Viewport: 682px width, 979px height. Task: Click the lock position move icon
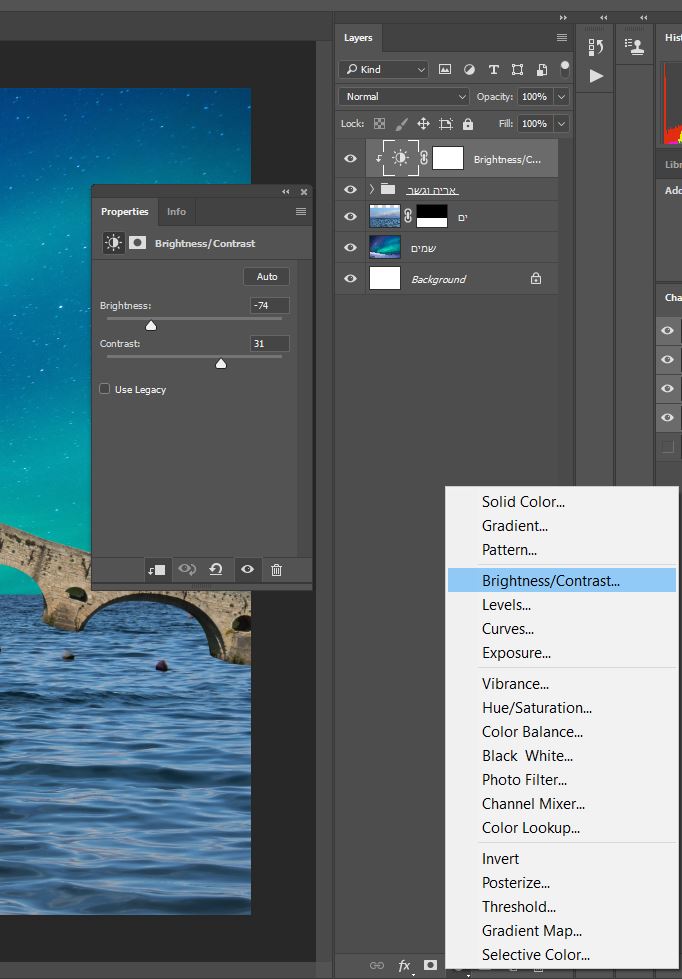click(x=423, y=124)
